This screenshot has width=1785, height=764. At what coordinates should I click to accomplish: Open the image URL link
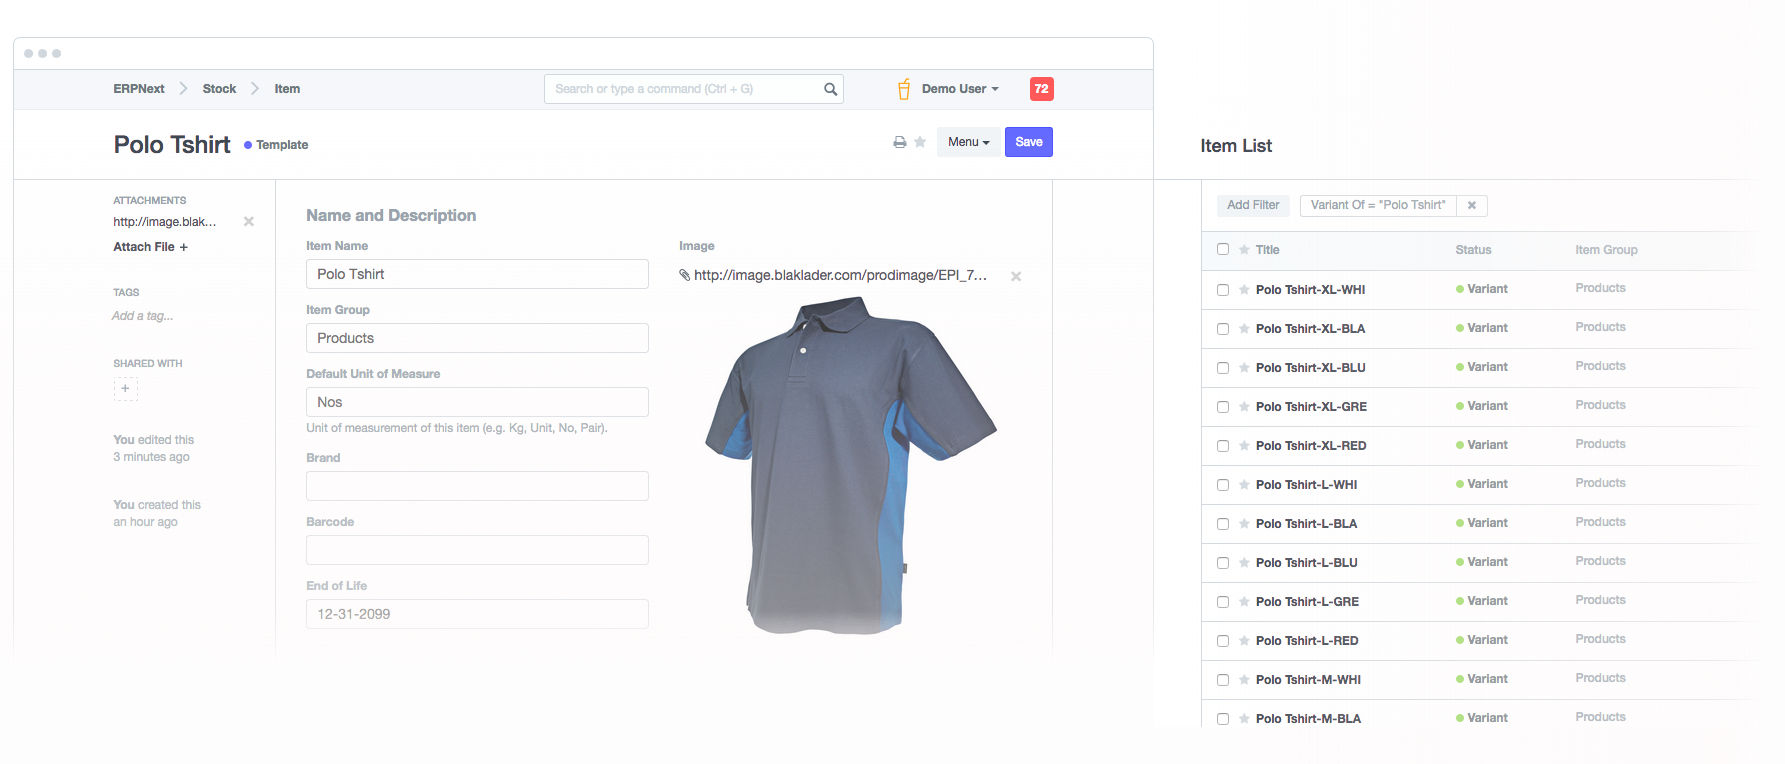pyautogui.click(x=840, y=275)
